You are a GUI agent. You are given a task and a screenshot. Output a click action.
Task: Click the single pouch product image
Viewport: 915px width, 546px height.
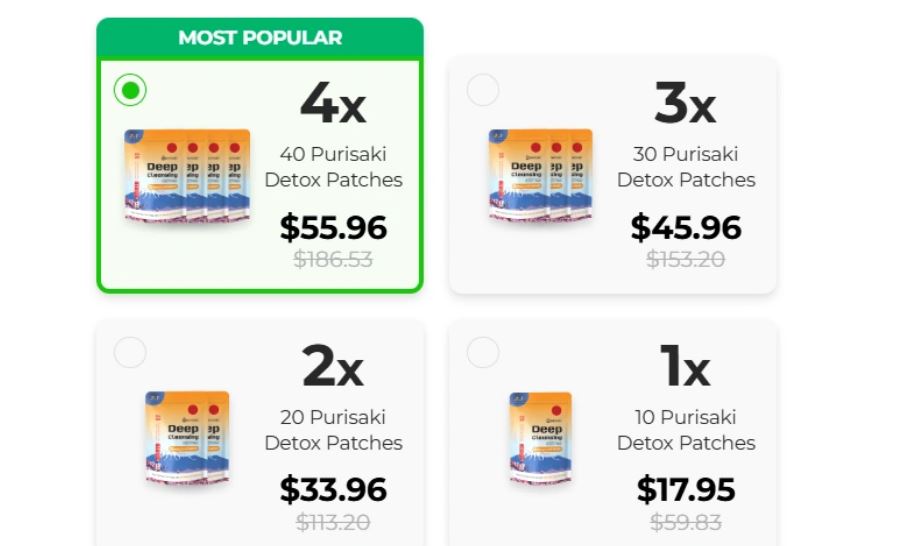click(540, 437)
